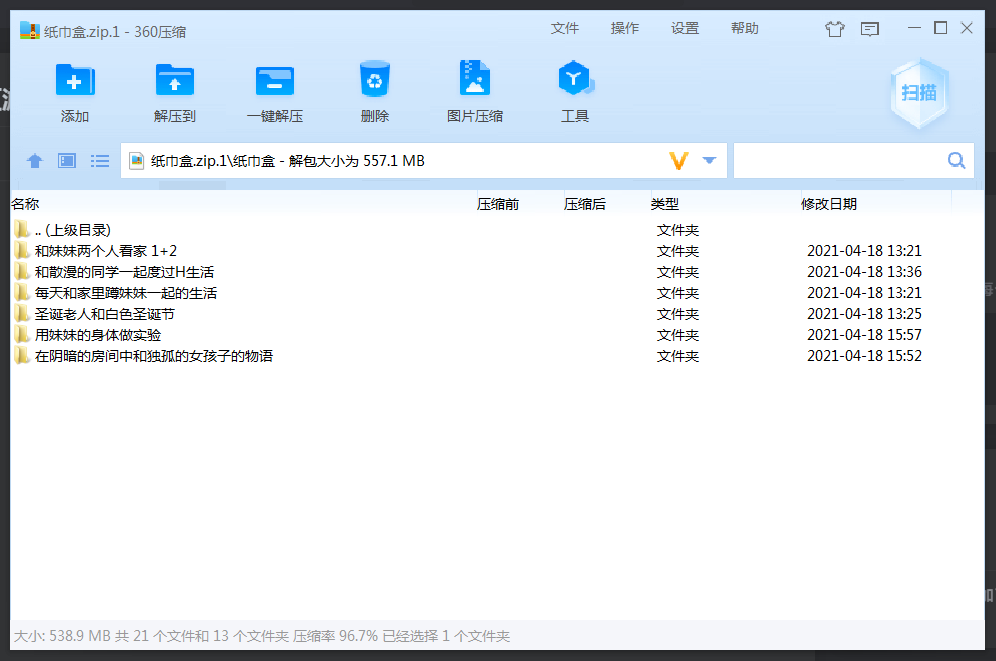
Task: Open the Help (帮助) menu
Action: tap(744, 28)
